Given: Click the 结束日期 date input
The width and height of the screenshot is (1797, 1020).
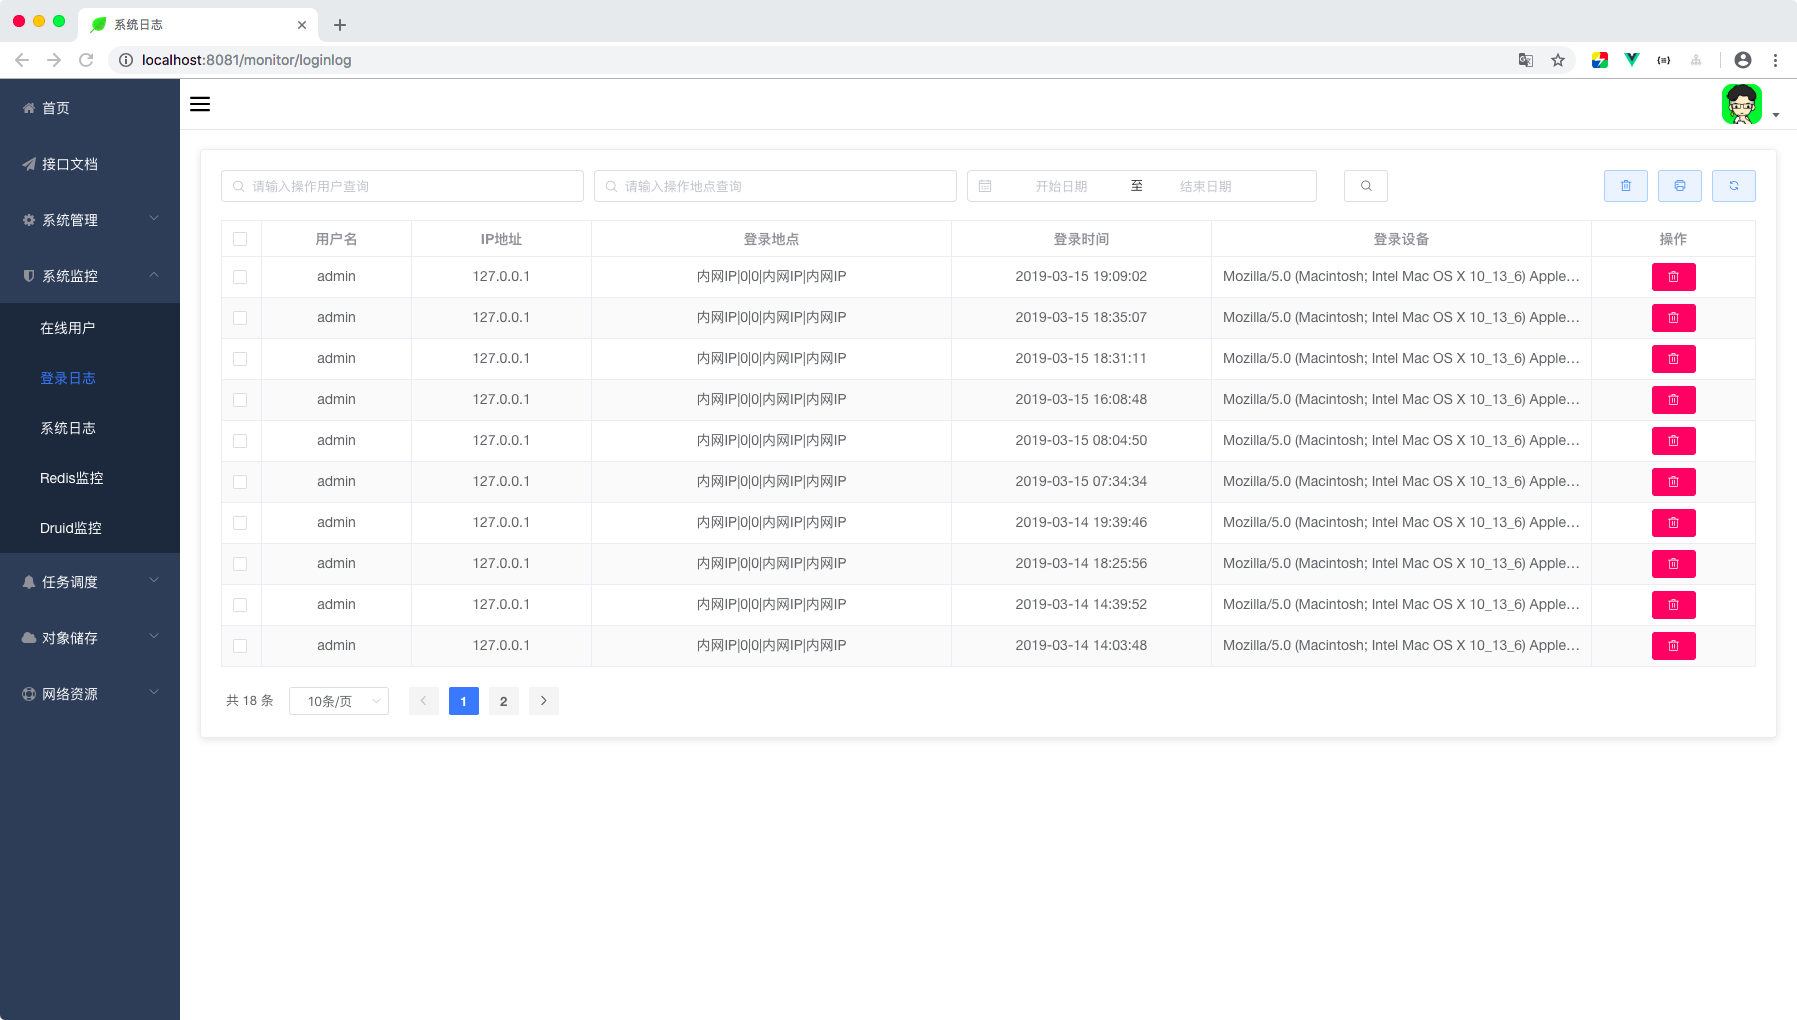Looking at the screenshot, I should 1205,186.
